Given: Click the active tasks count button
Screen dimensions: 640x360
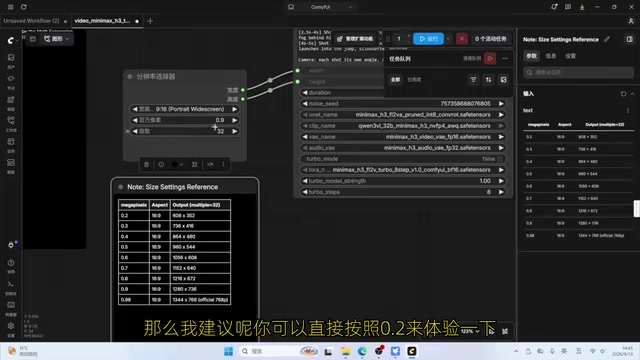Looking at the screenshot, I should 490,39.
